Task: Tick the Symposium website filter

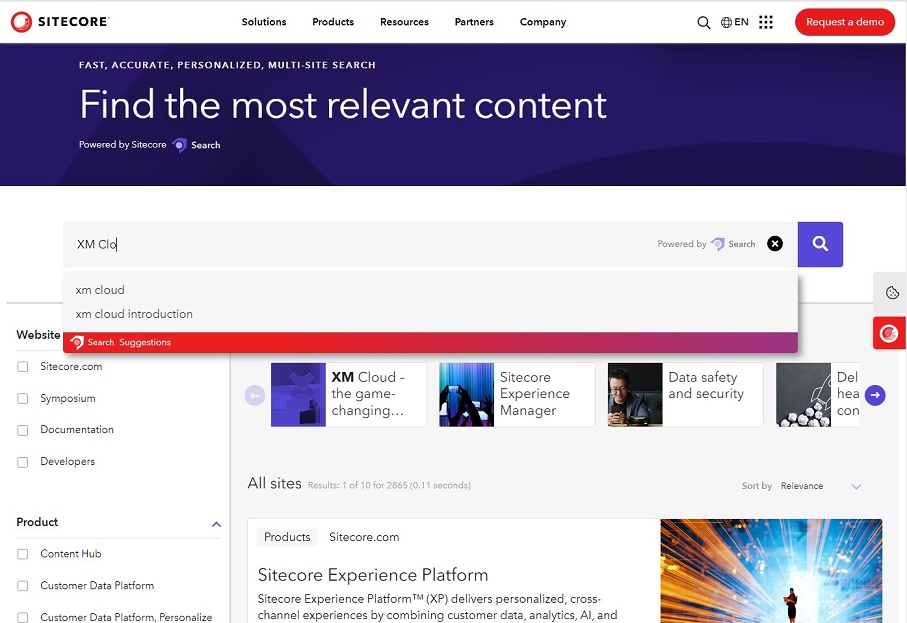Action: (x=23, y=399)
